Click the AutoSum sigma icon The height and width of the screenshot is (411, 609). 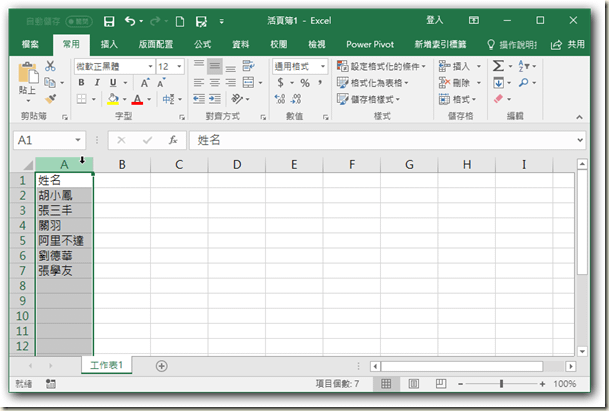coord(498,66)
